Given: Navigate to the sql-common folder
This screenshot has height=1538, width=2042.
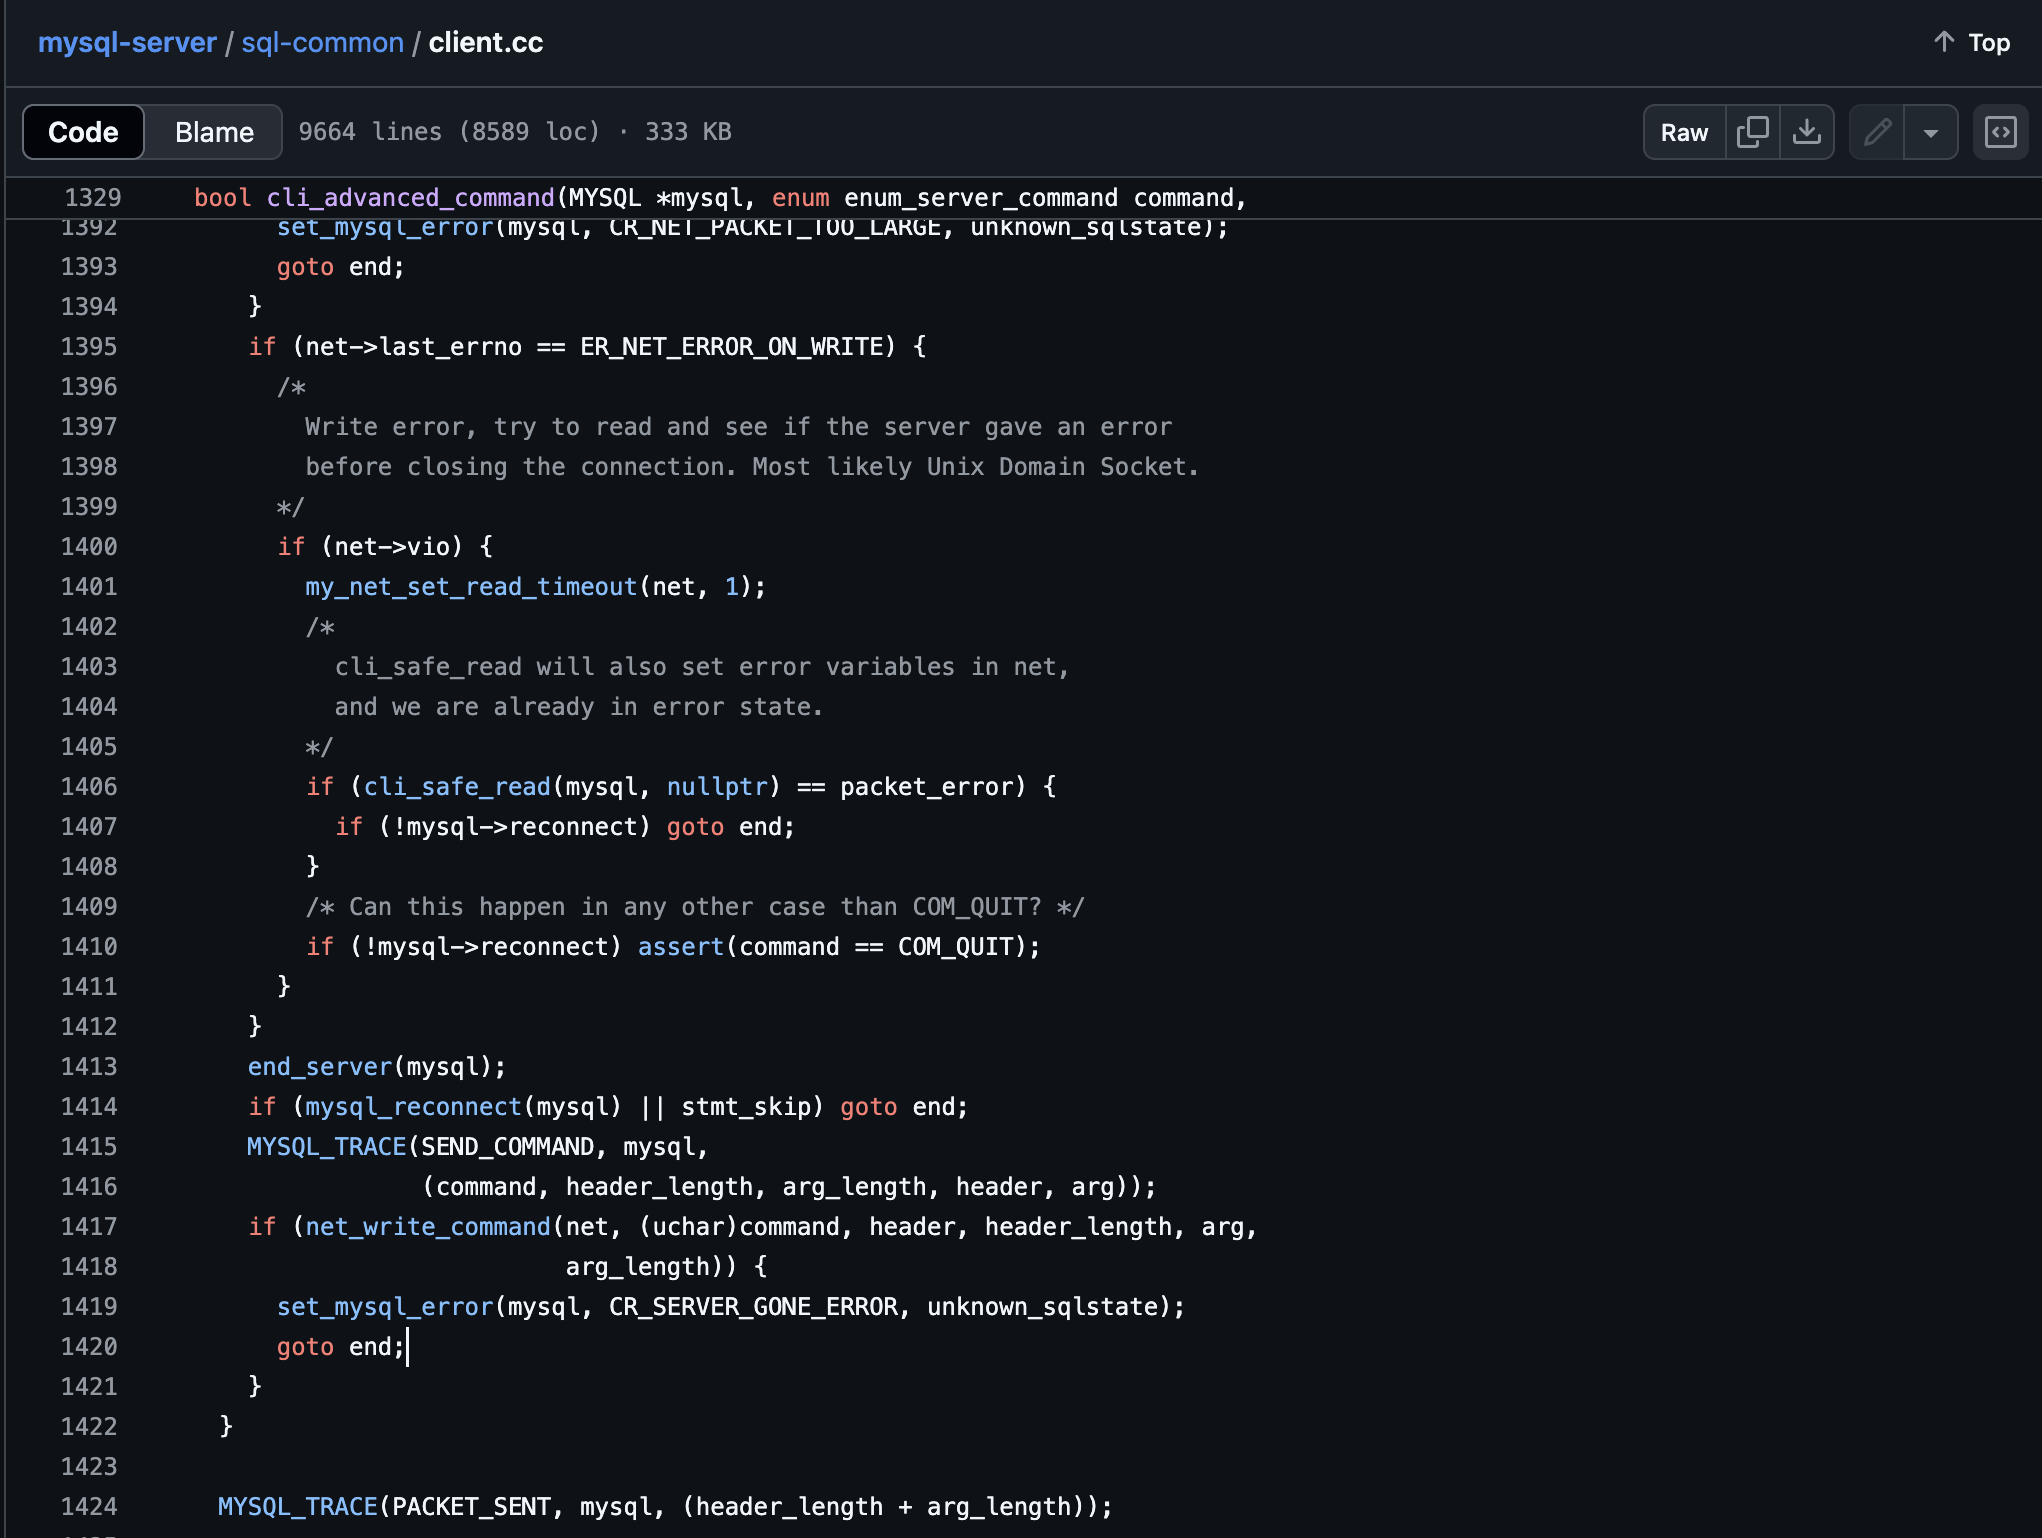Looking at the screenshot, I should [322, 42].
